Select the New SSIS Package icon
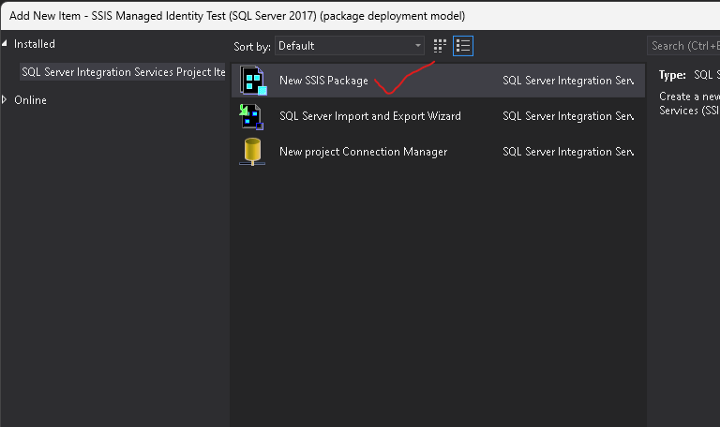This screenshot has height=427, width=720. (x=253, y=81)
